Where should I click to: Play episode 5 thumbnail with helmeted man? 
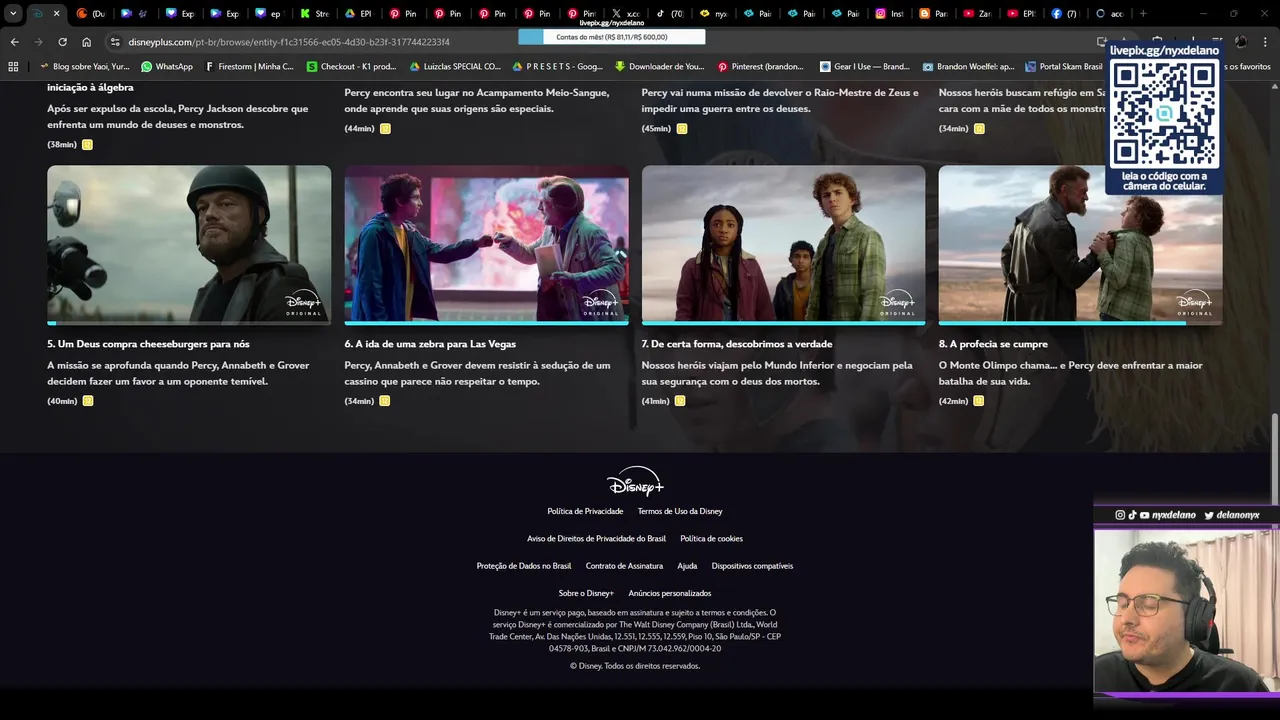189,244
